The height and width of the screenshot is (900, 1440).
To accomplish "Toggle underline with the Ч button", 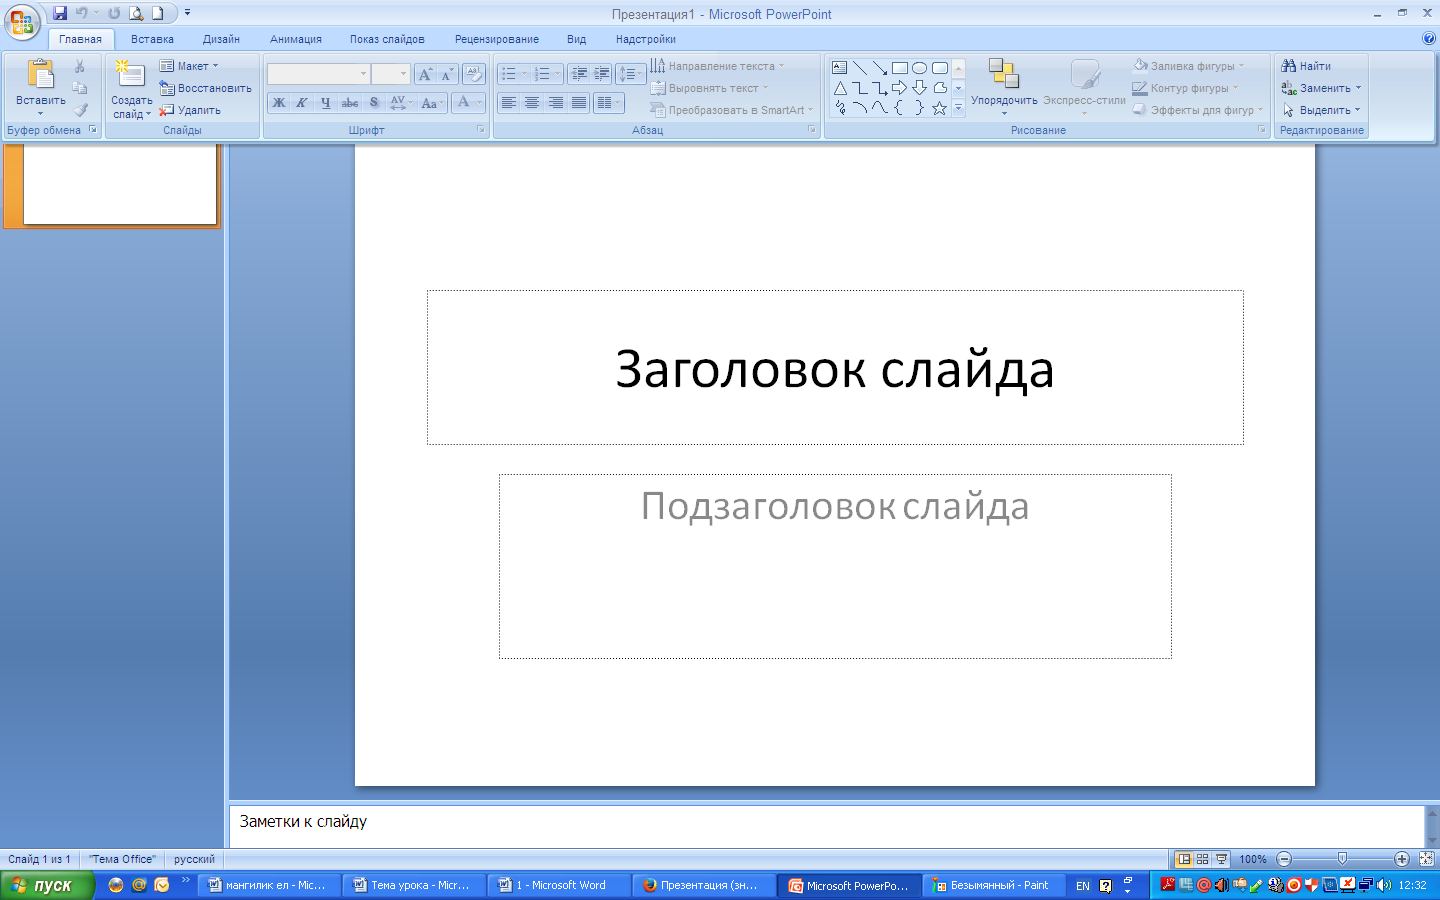I will click(325, 103).
